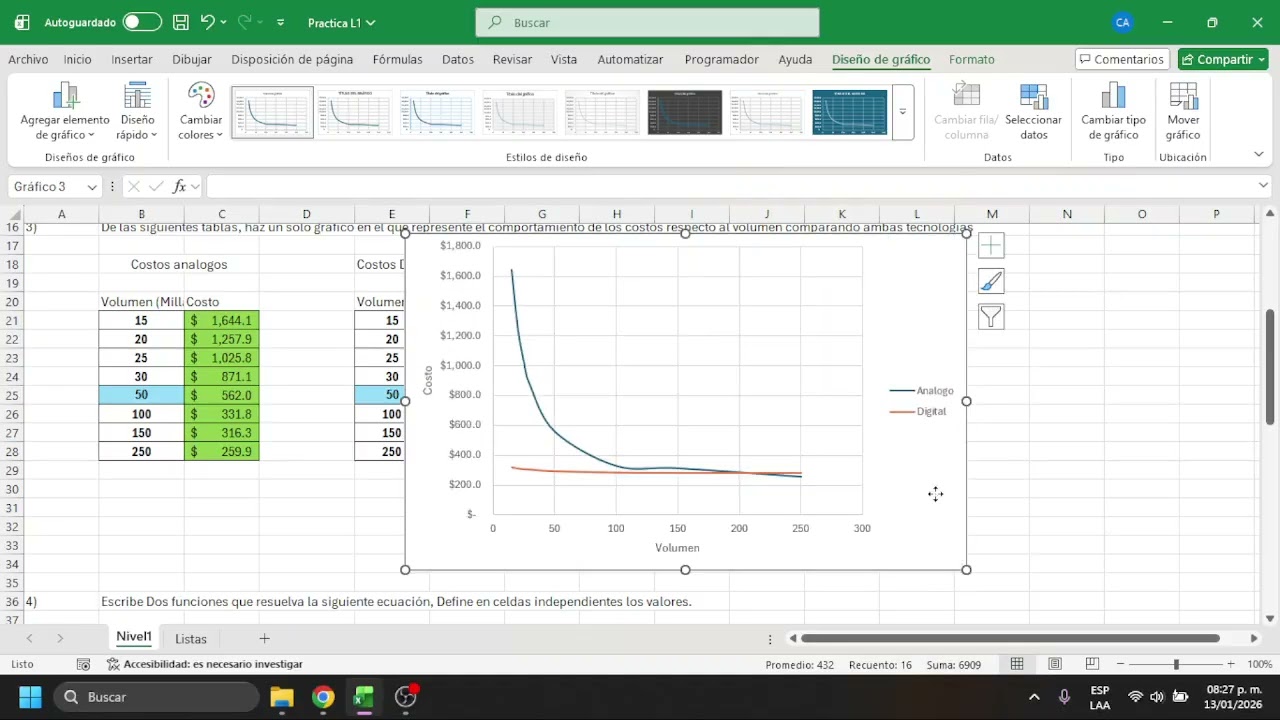Click Mover gráfico icon
Screen dimensions: 1280x720
point(1183,111)
